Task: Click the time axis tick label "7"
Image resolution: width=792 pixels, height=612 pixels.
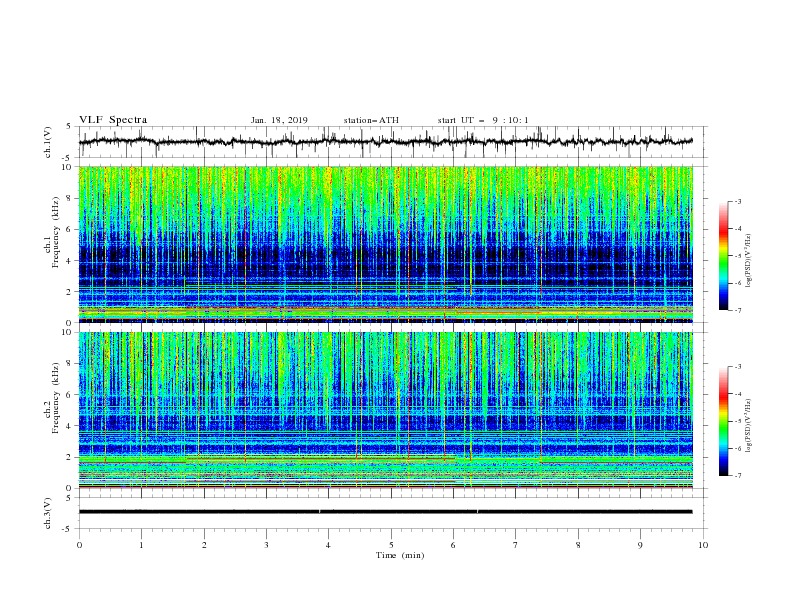Action: 516,545
